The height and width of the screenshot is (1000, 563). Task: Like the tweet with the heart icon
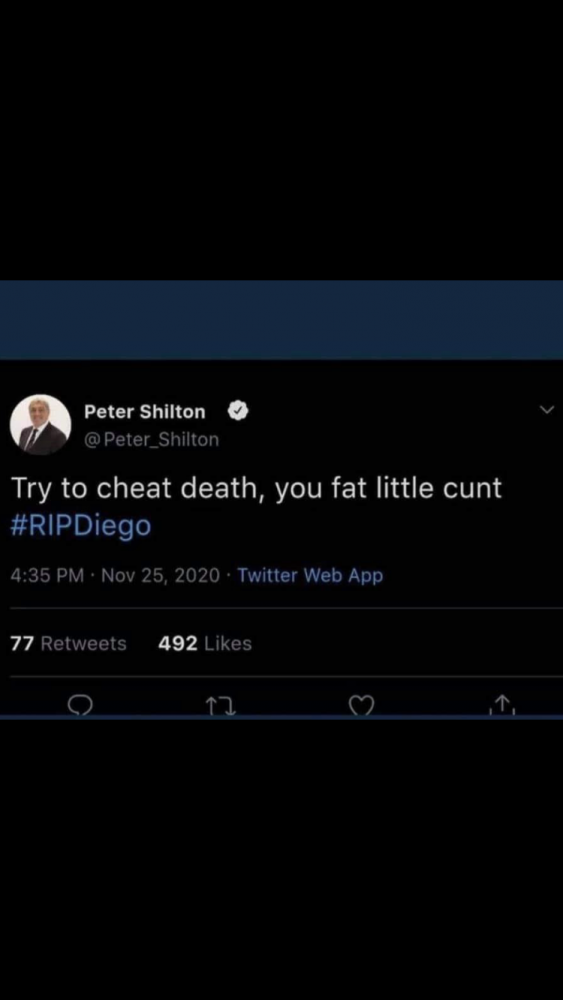click(x=362, y=705)
